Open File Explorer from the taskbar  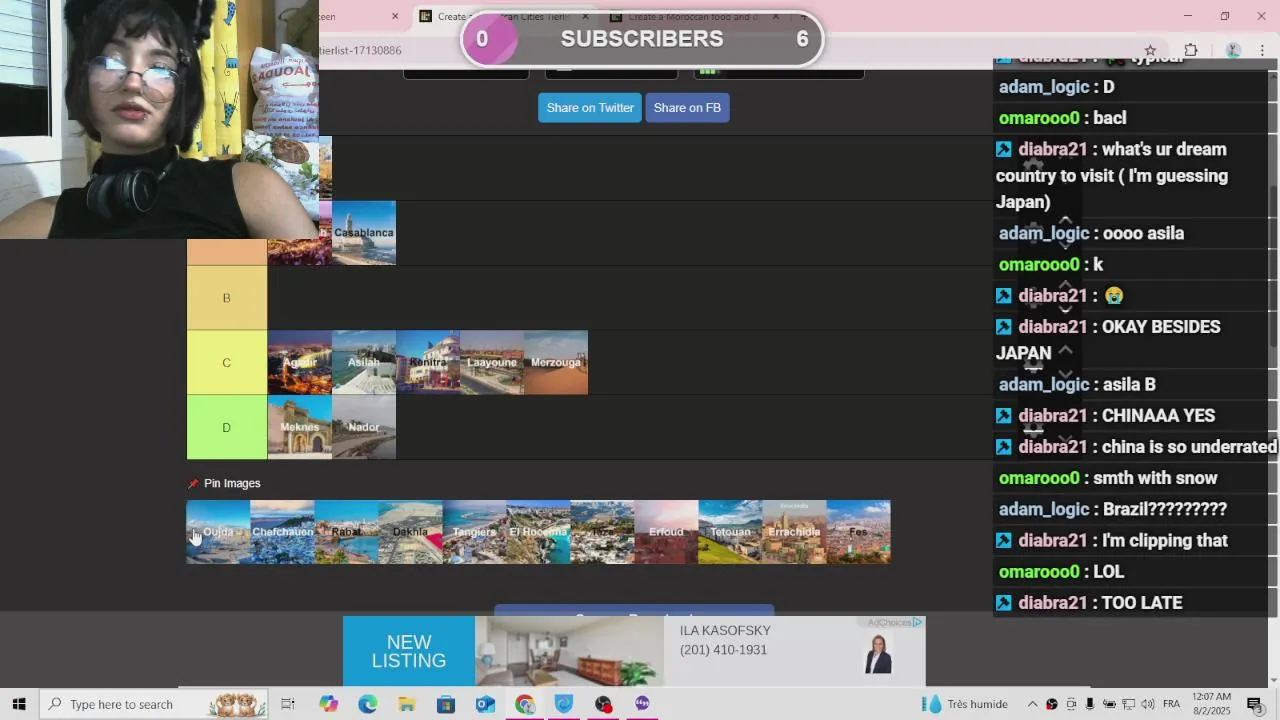point(407,704)
